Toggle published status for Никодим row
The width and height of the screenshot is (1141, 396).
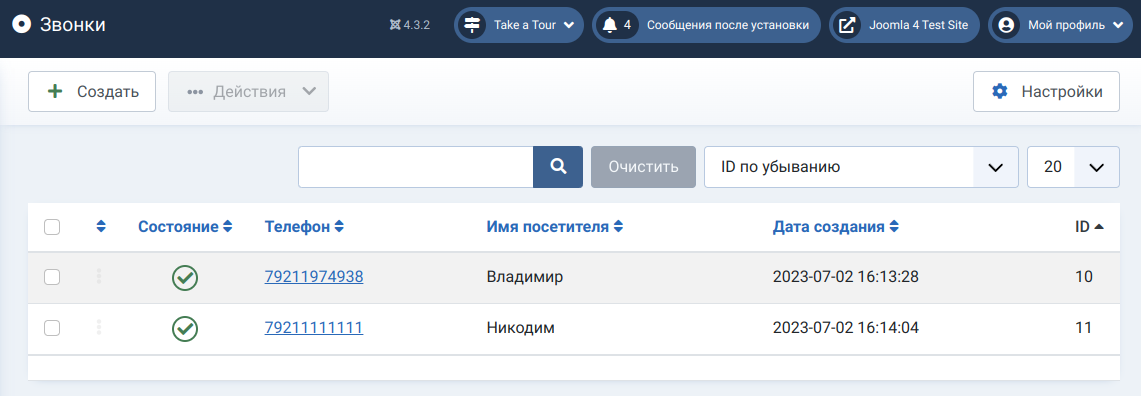185,328
